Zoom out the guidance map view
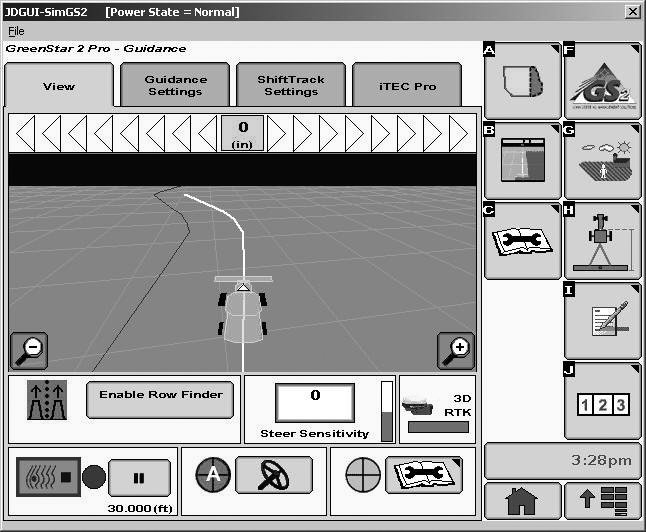The height and width of the screenshot is (532, 646). click(x=28, y=350)
